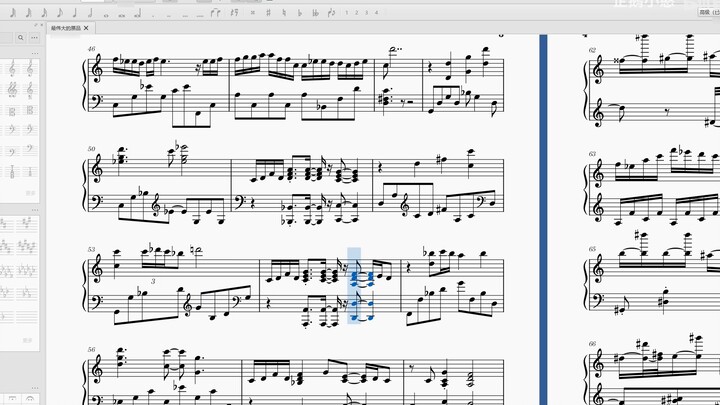This screenshot has height=405, width=720.
Task: Toggle the tie button in note toolbar
Action: pyautogui.click(x=215, y=13)
